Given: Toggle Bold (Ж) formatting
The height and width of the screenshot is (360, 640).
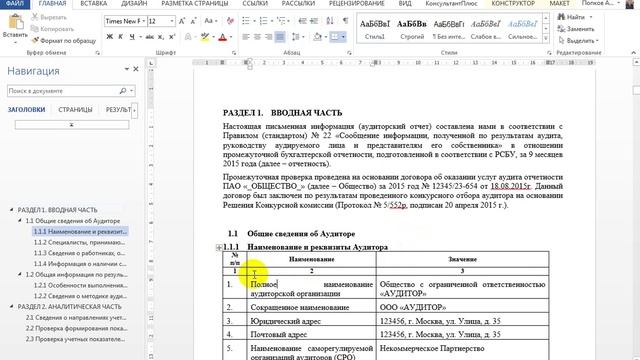Looking at the screenshot, I should [109, 37].
